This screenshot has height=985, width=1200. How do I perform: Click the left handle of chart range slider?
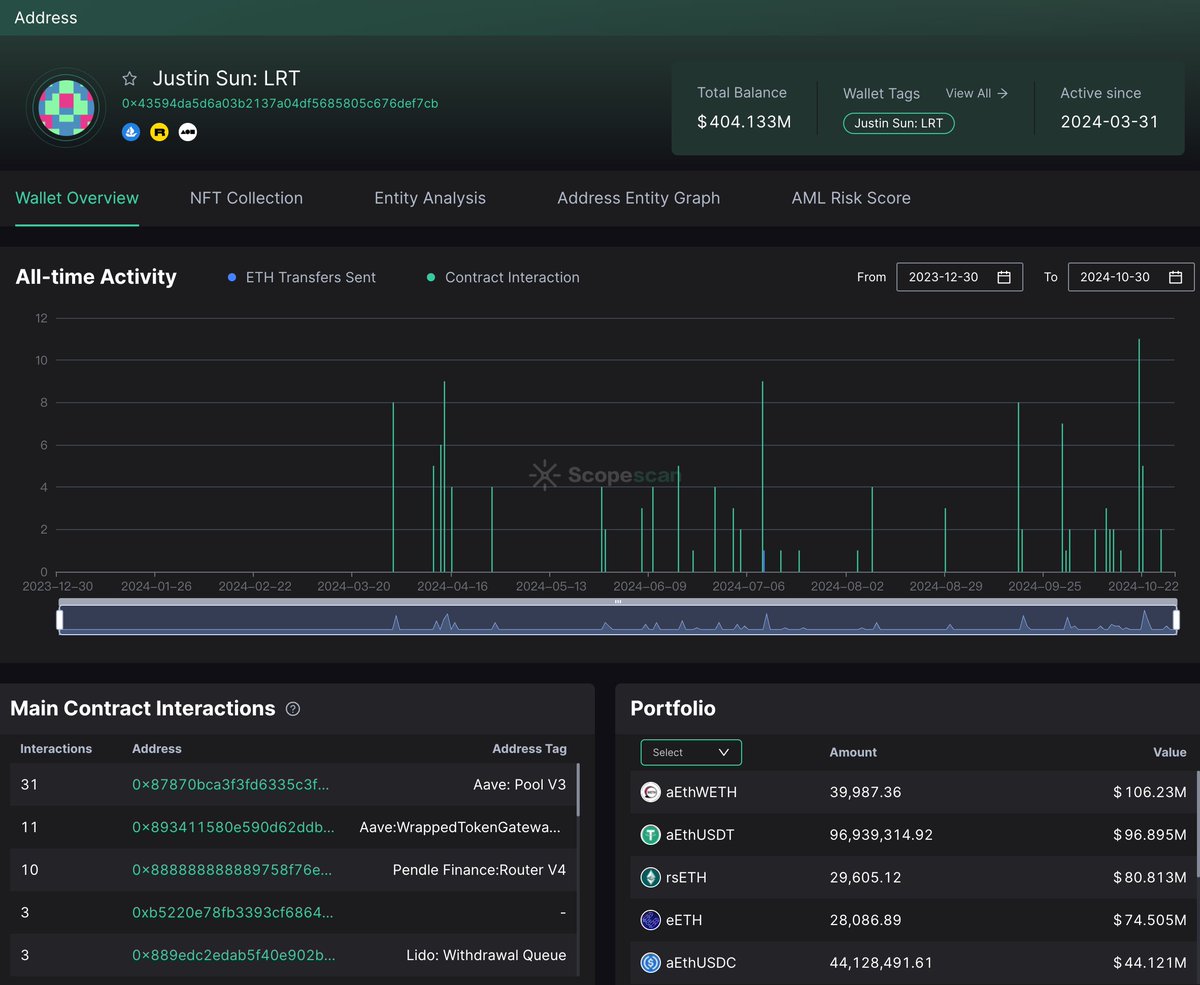pyautogui.click(x=59, y=620)
